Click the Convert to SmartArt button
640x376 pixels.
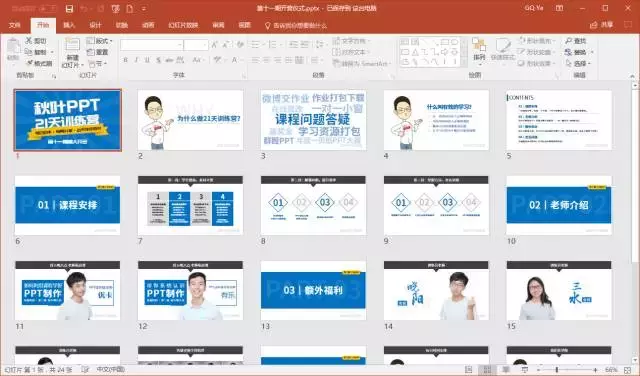click(x=361, y=64)
